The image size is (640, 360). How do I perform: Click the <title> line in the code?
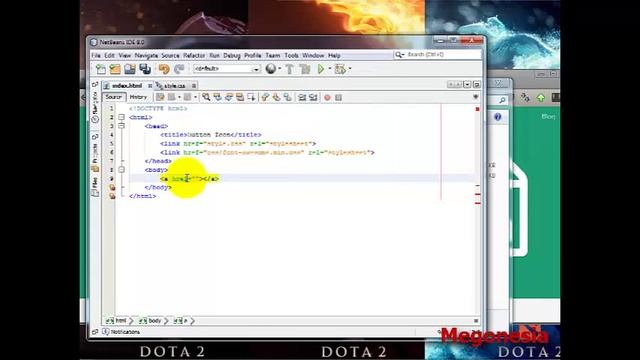(211, 135)
